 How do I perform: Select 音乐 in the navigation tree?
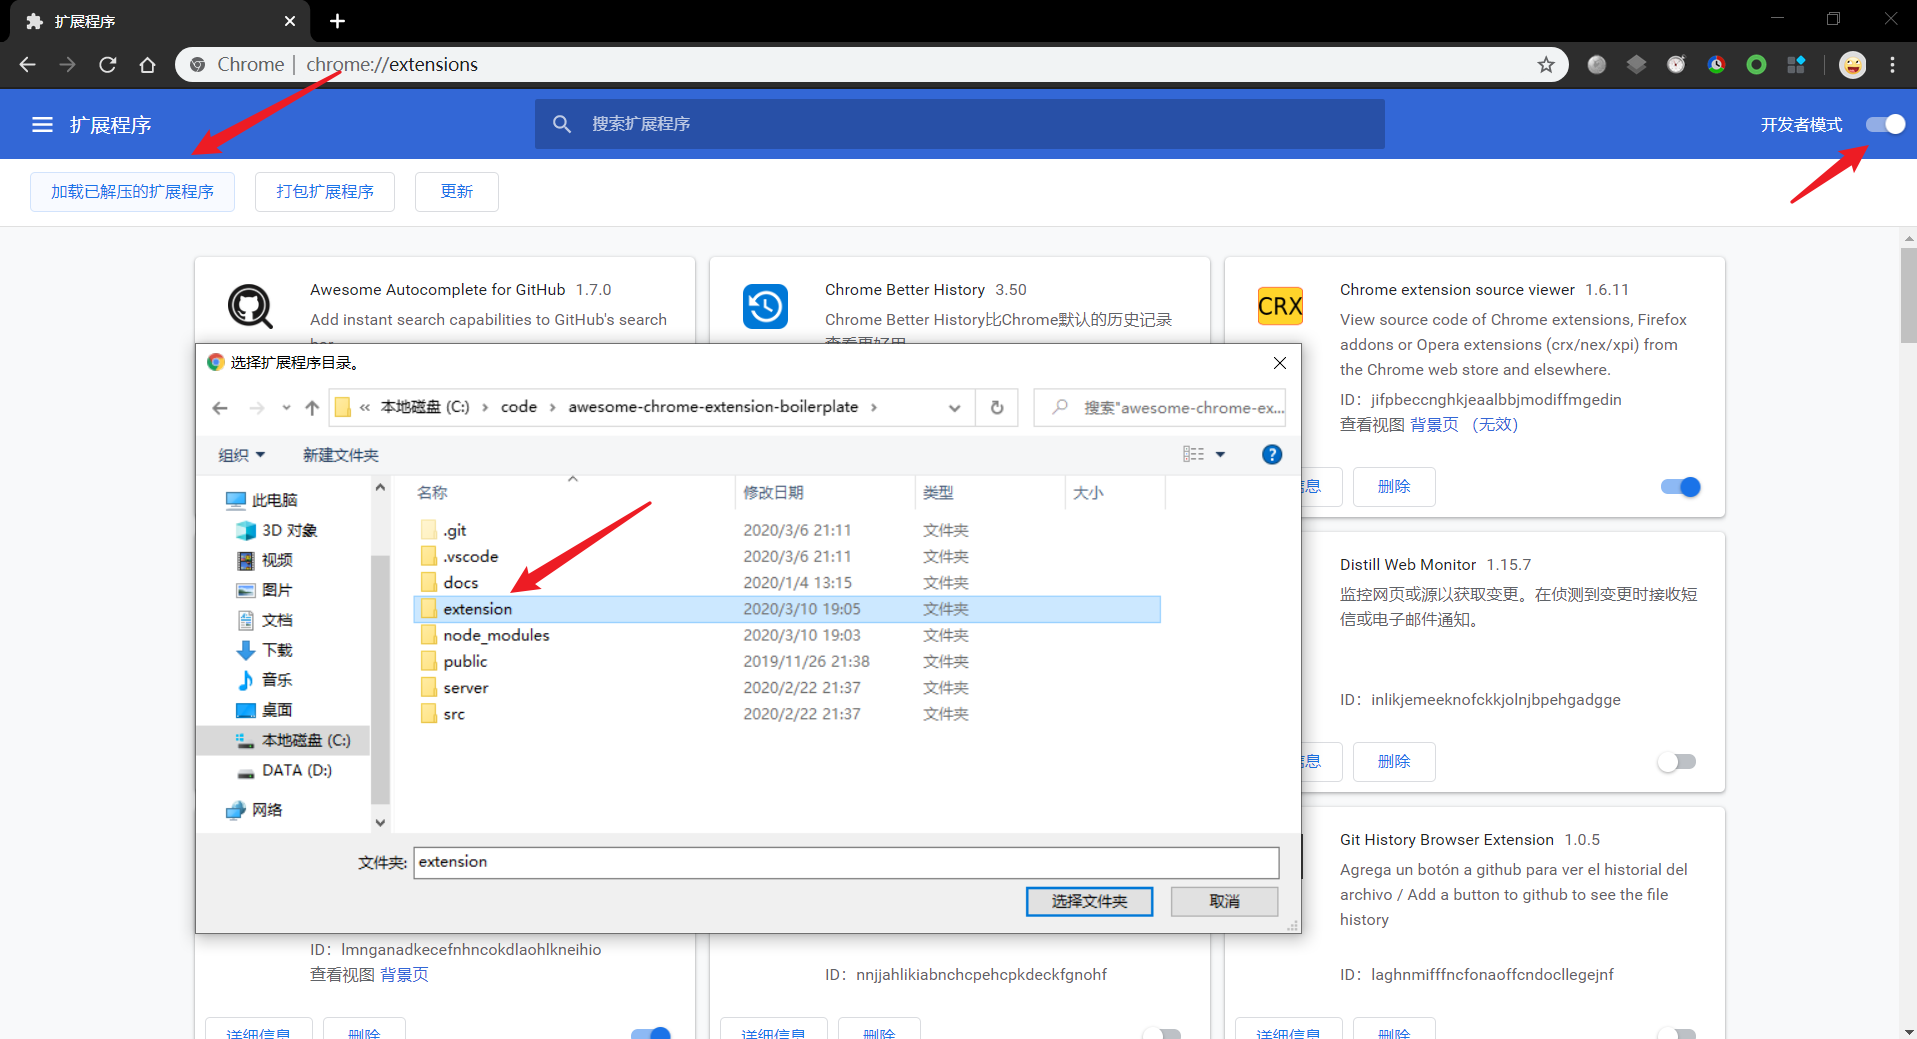pyautogui.click(x=264, y=680)
